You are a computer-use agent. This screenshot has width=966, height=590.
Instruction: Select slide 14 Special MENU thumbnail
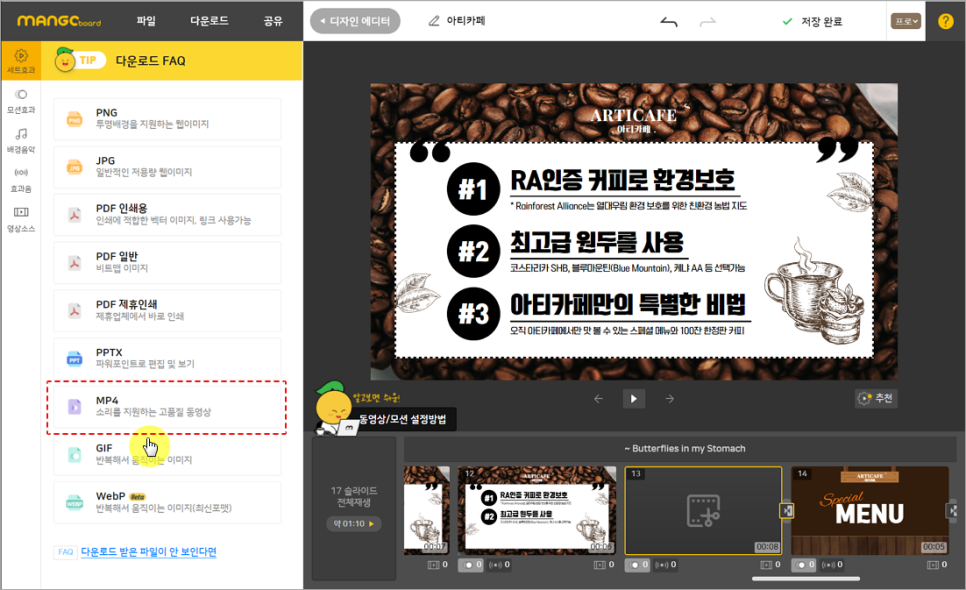coord(870,511)
